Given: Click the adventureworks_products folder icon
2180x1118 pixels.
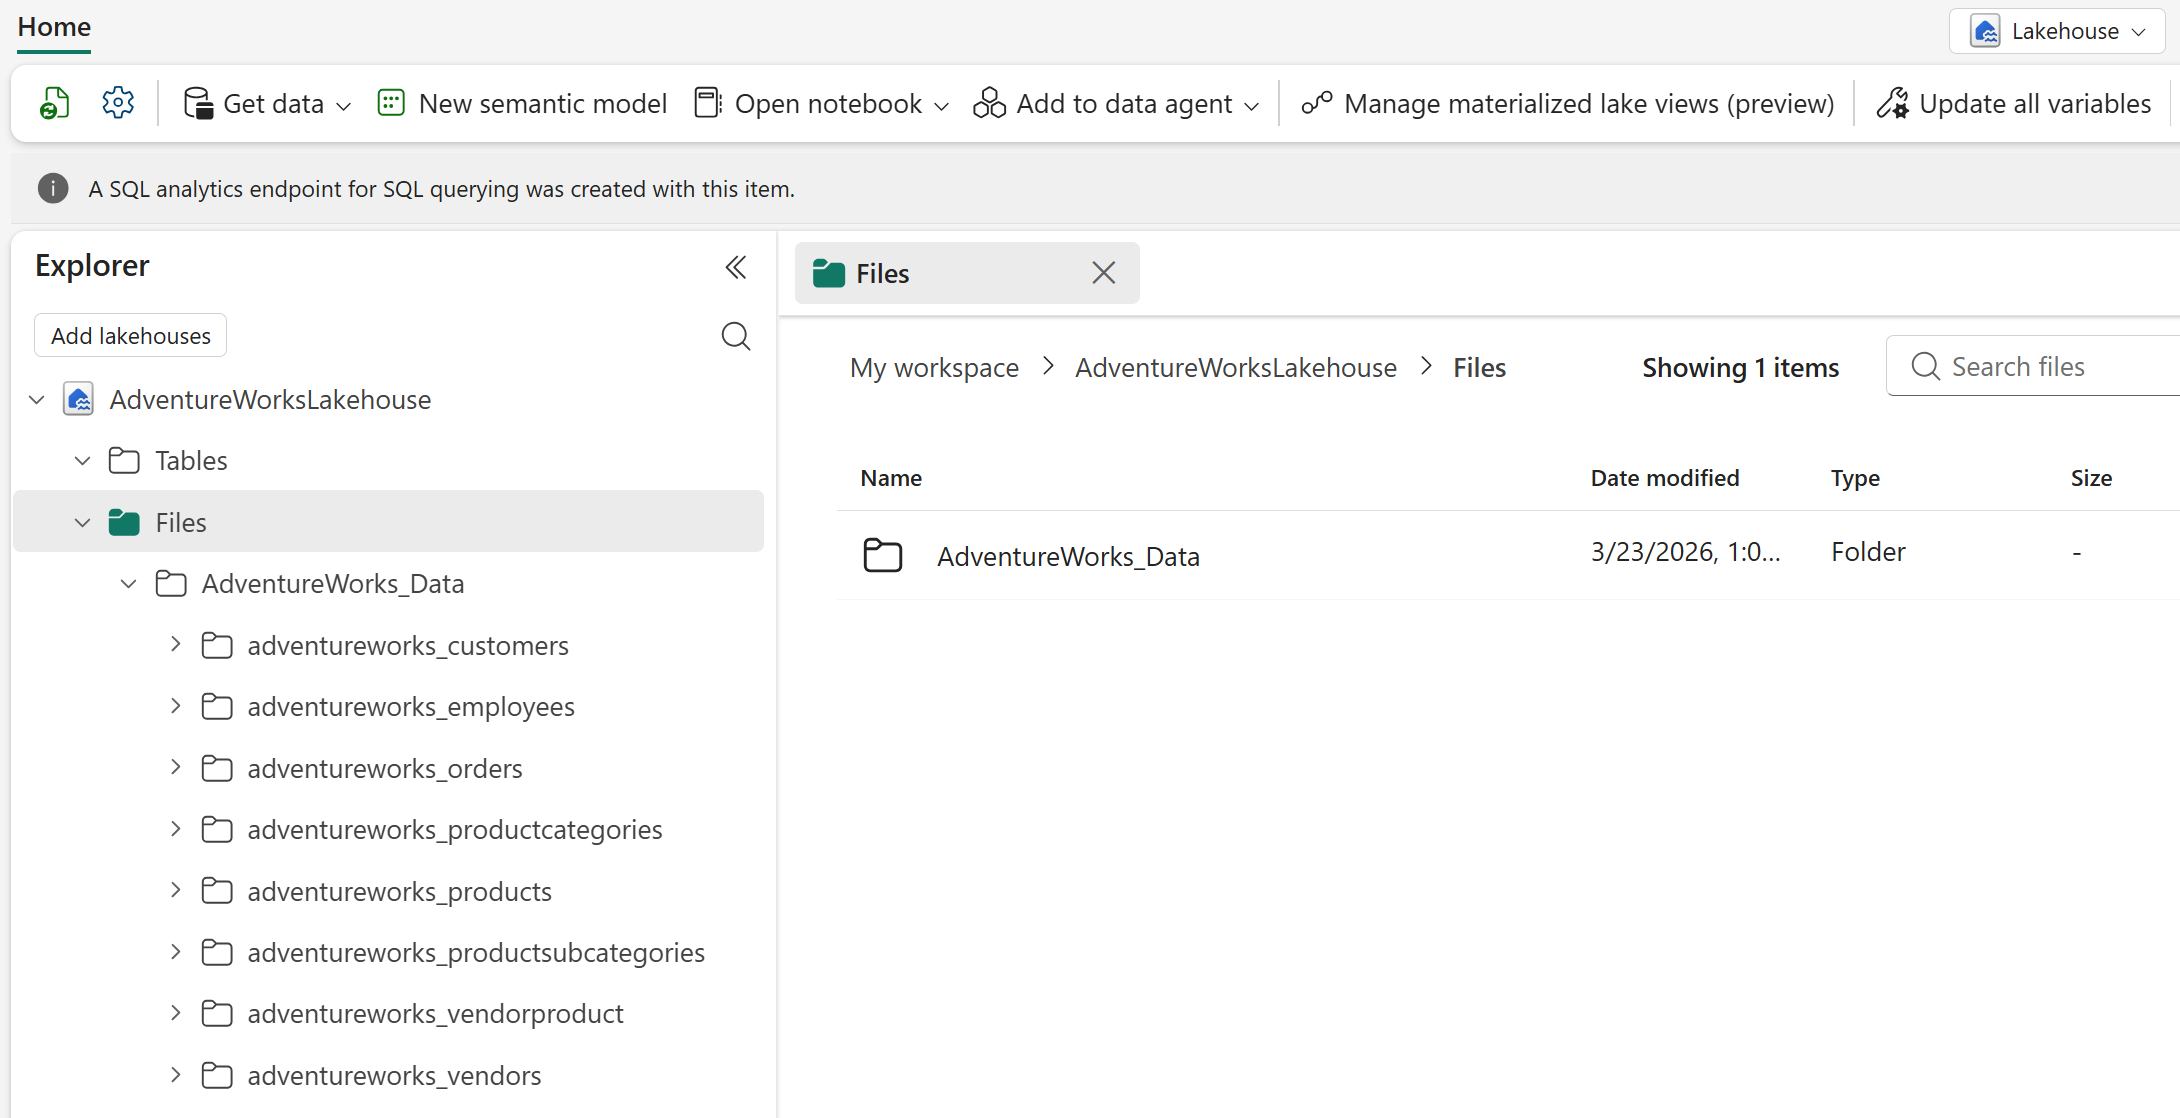Looking at the screenshot, I should click(217, 891).
